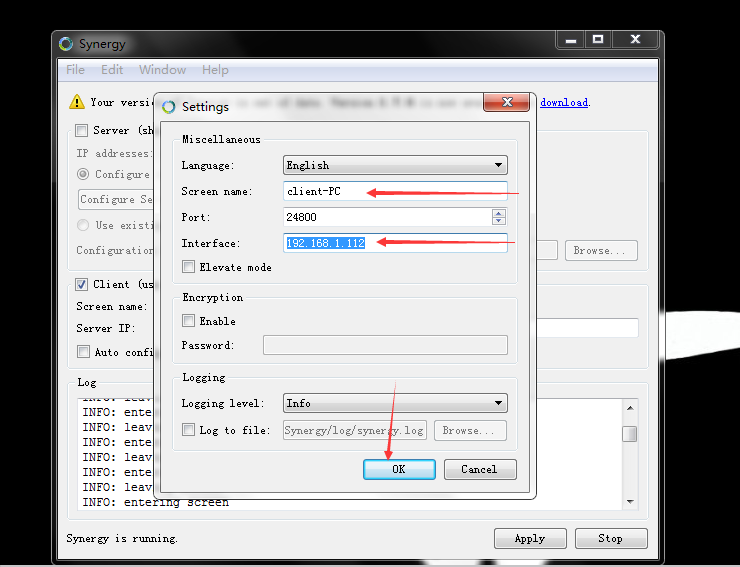The height and width of the screenshot is (567, 740).
Task: Click the log scrollbar up arrow
Action: pyautogui.click(x=630, y=407)
